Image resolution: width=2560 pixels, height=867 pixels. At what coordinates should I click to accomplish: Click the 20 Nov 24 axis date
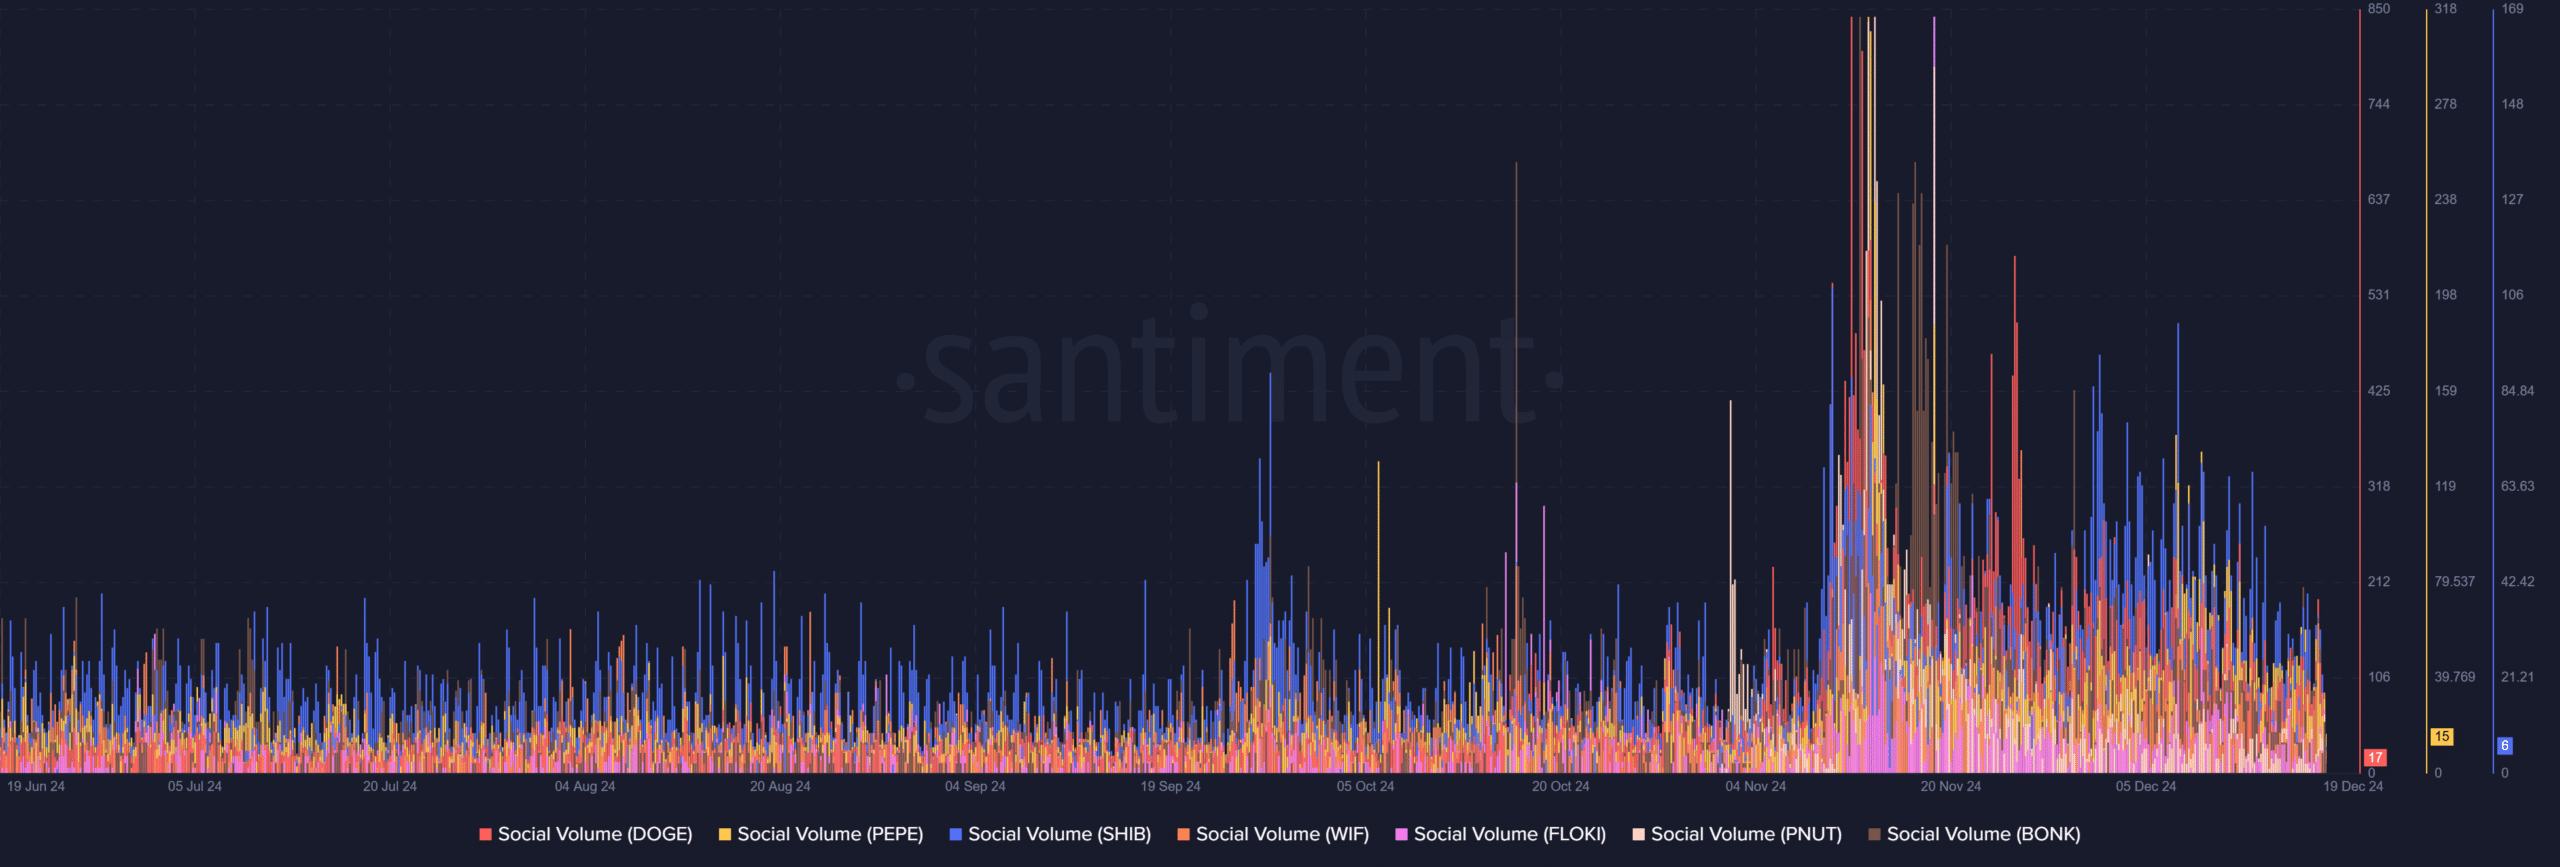(x=1950, y=787)
